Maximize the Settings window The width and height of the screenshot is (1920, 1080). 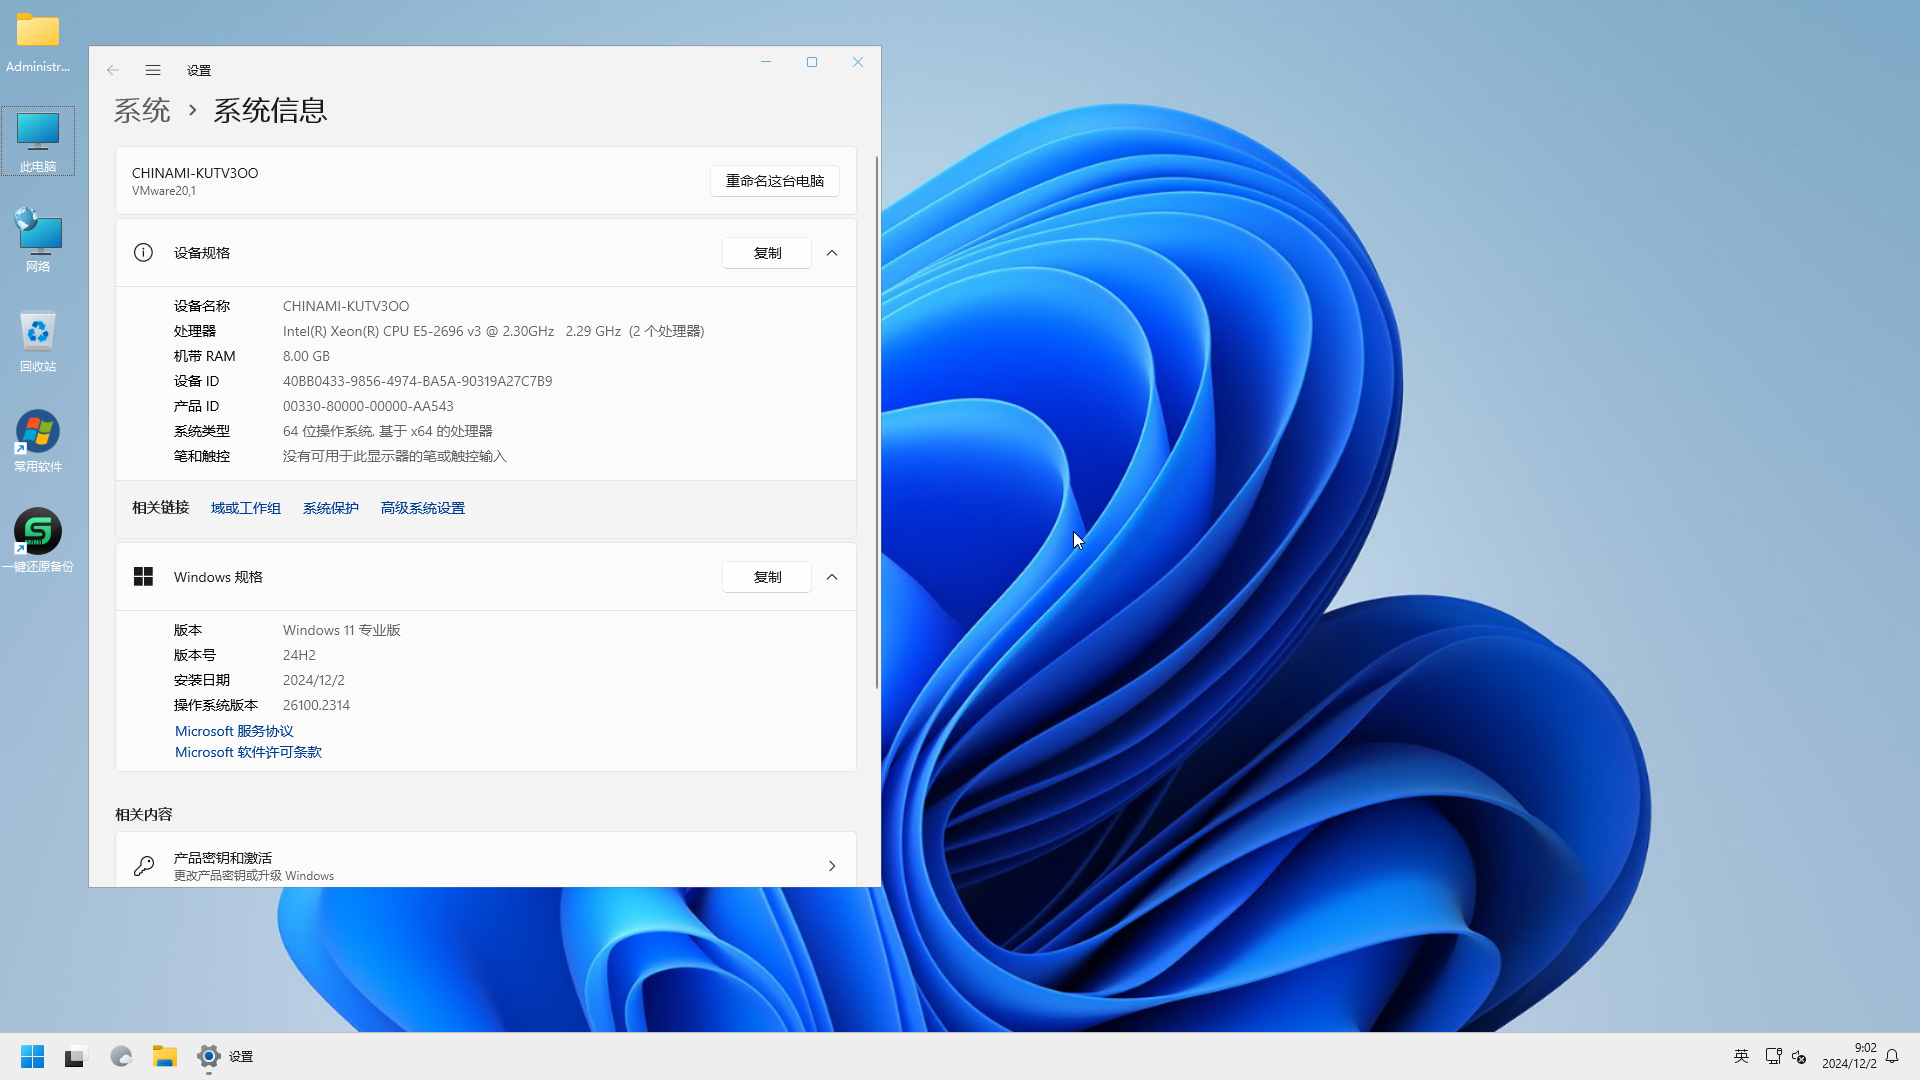812,62
